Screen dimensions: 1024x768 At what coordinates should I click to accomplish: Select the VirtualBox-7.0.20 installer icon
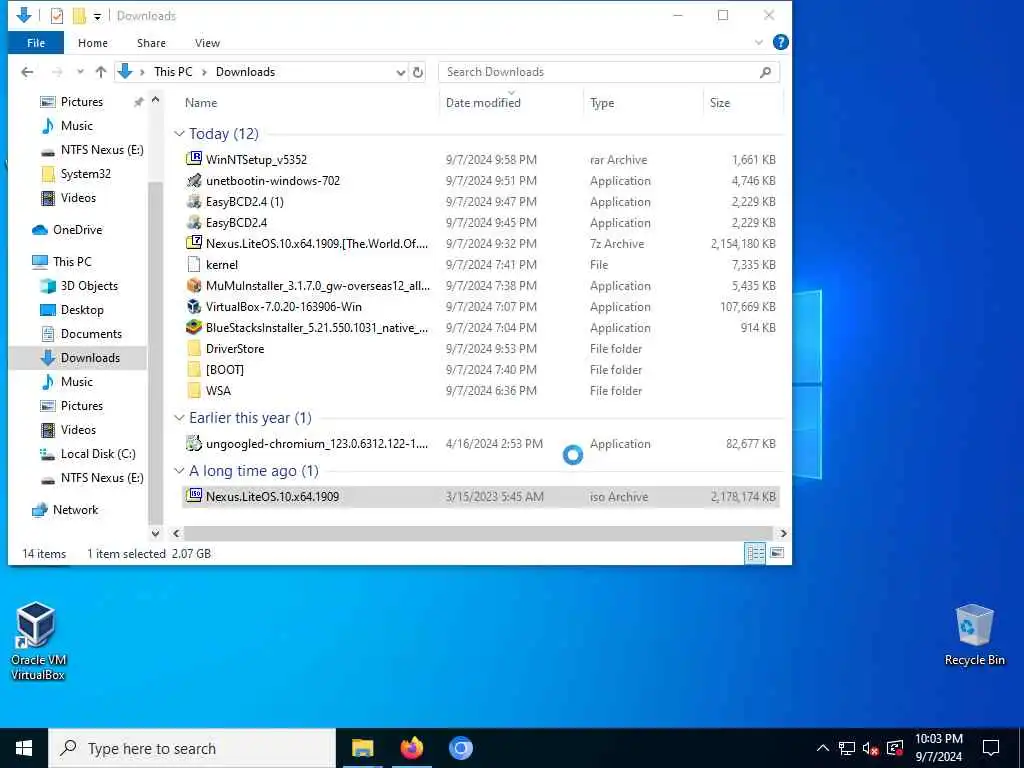point(194,306)
